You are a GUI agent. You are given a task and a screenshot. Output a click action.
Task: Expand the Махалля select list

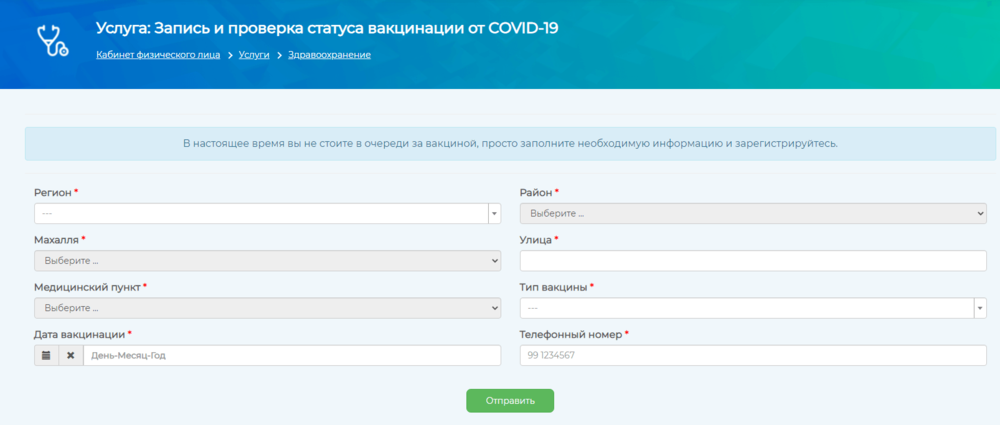267,261
